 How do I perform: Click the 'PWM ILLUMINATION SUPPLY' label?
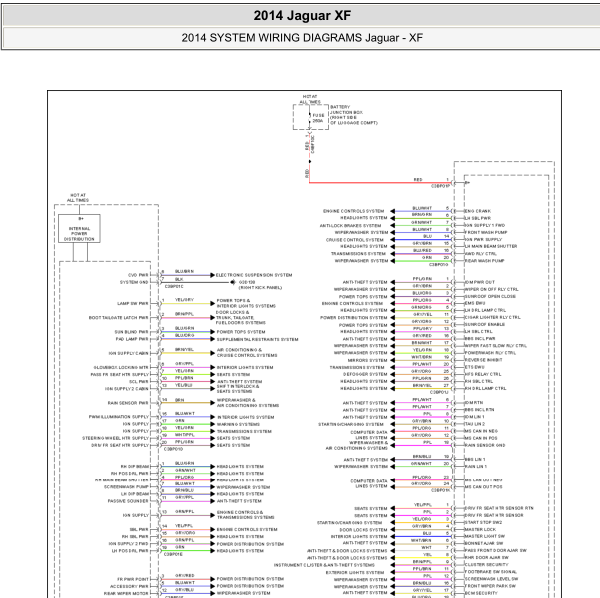(x=119, y=417)
